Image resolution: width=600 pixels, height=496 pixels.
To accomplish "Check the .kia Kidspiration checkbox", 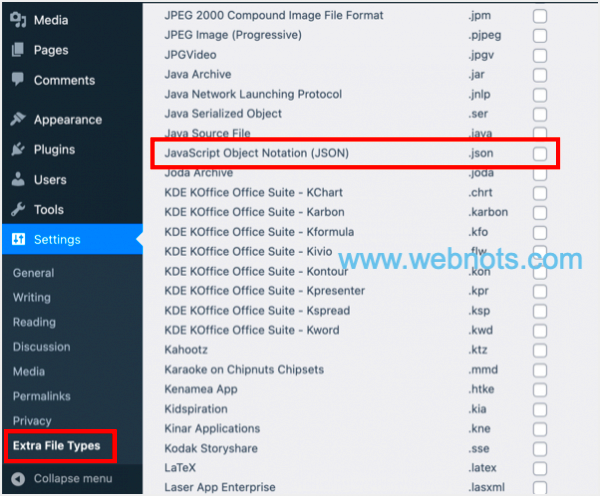I will coord(540,410).
